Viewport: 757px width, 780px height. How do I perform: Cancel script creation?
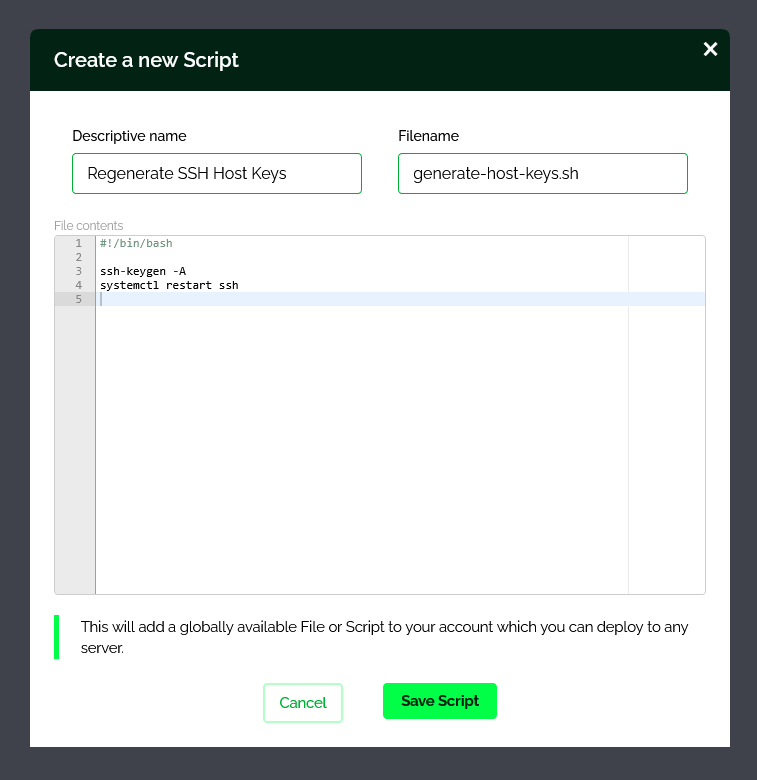pos(303,703)
